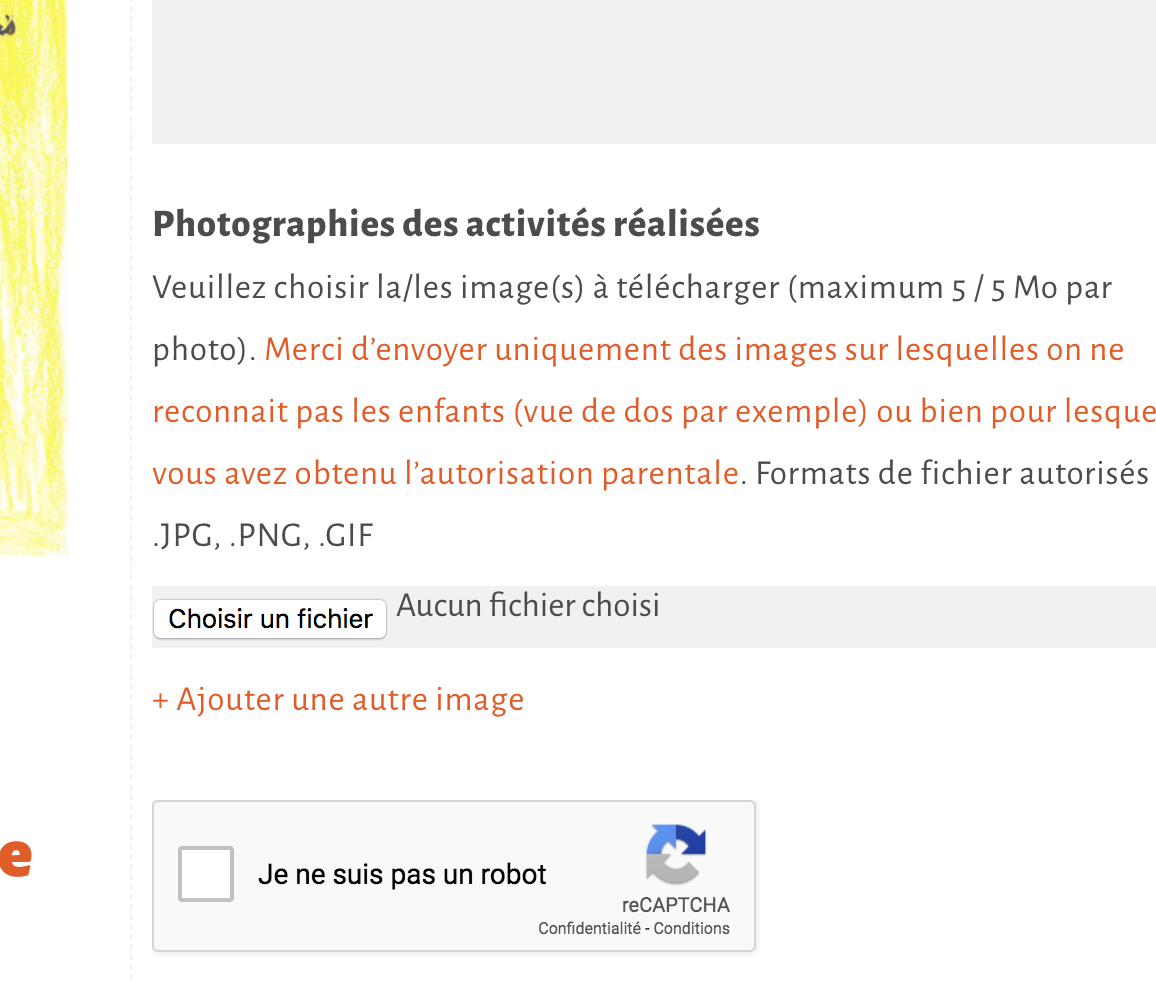The width and height of the screenshot is (1156, 982).
Task: Click the "Aucun fichier choisi" file status text
Action: (x=528, y=606)
